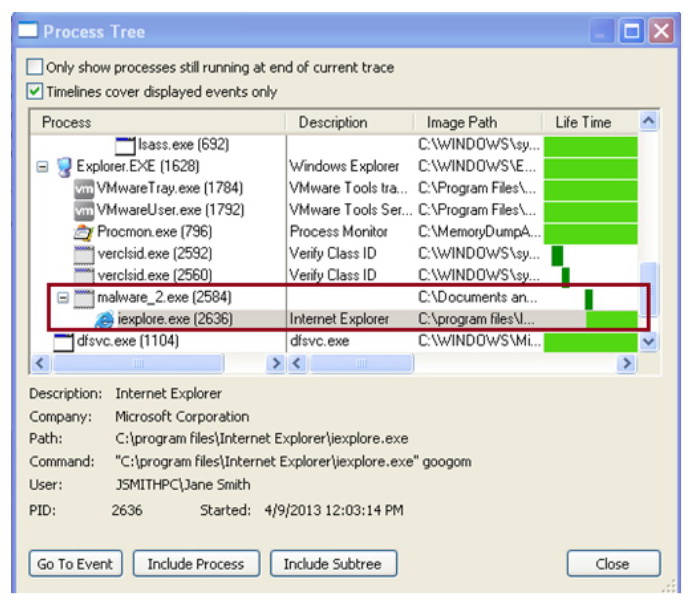Screen dimensions: 691x603
Task: Click the 'Process Monitor' description cell
Action: (338, 232)
